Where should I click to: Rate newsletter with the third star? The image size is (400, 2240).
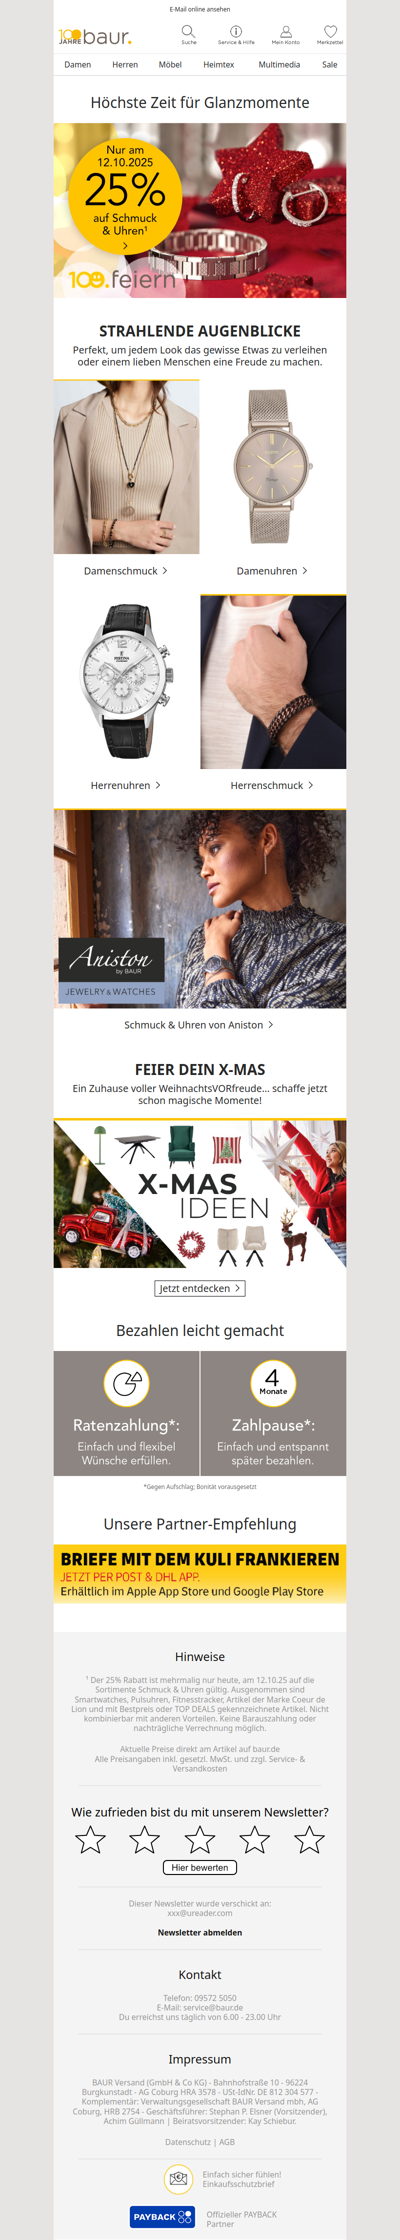(x=200, y=1839)
